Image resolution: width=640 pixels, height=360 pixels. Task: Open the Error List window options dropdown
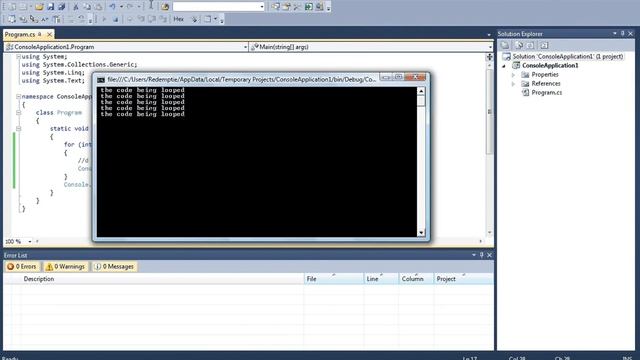(x=474, y=255)
